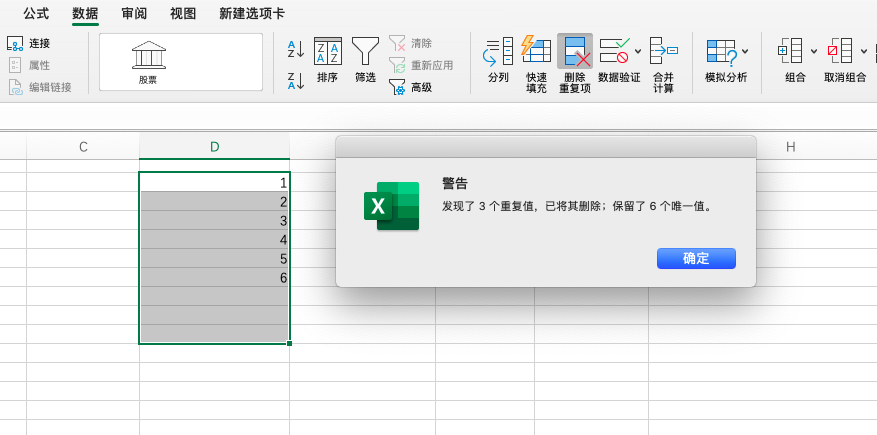Click the 清除 filter icon
The width and height of the screenshot is (877, 435).
[x=397, y=43]
